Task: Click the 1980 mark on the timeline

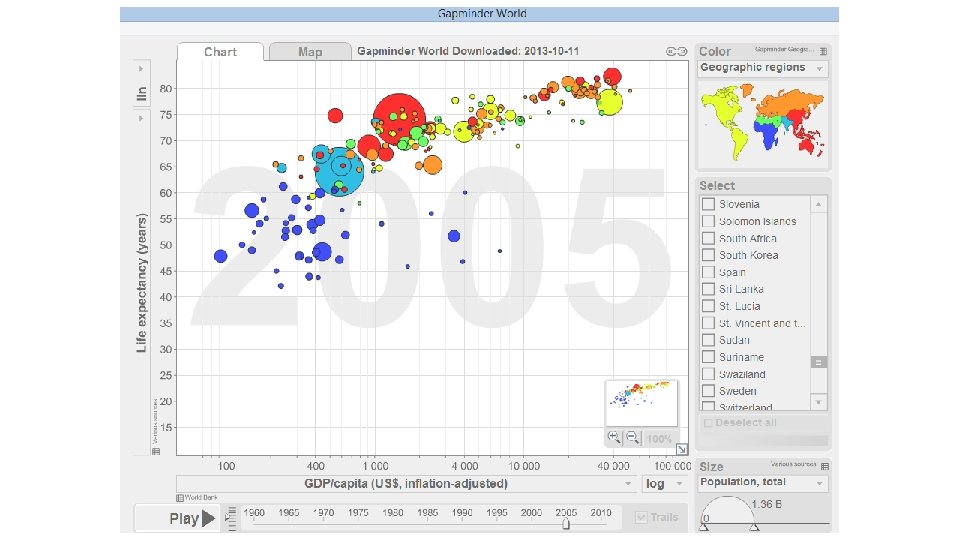Action: click(392, 512)
